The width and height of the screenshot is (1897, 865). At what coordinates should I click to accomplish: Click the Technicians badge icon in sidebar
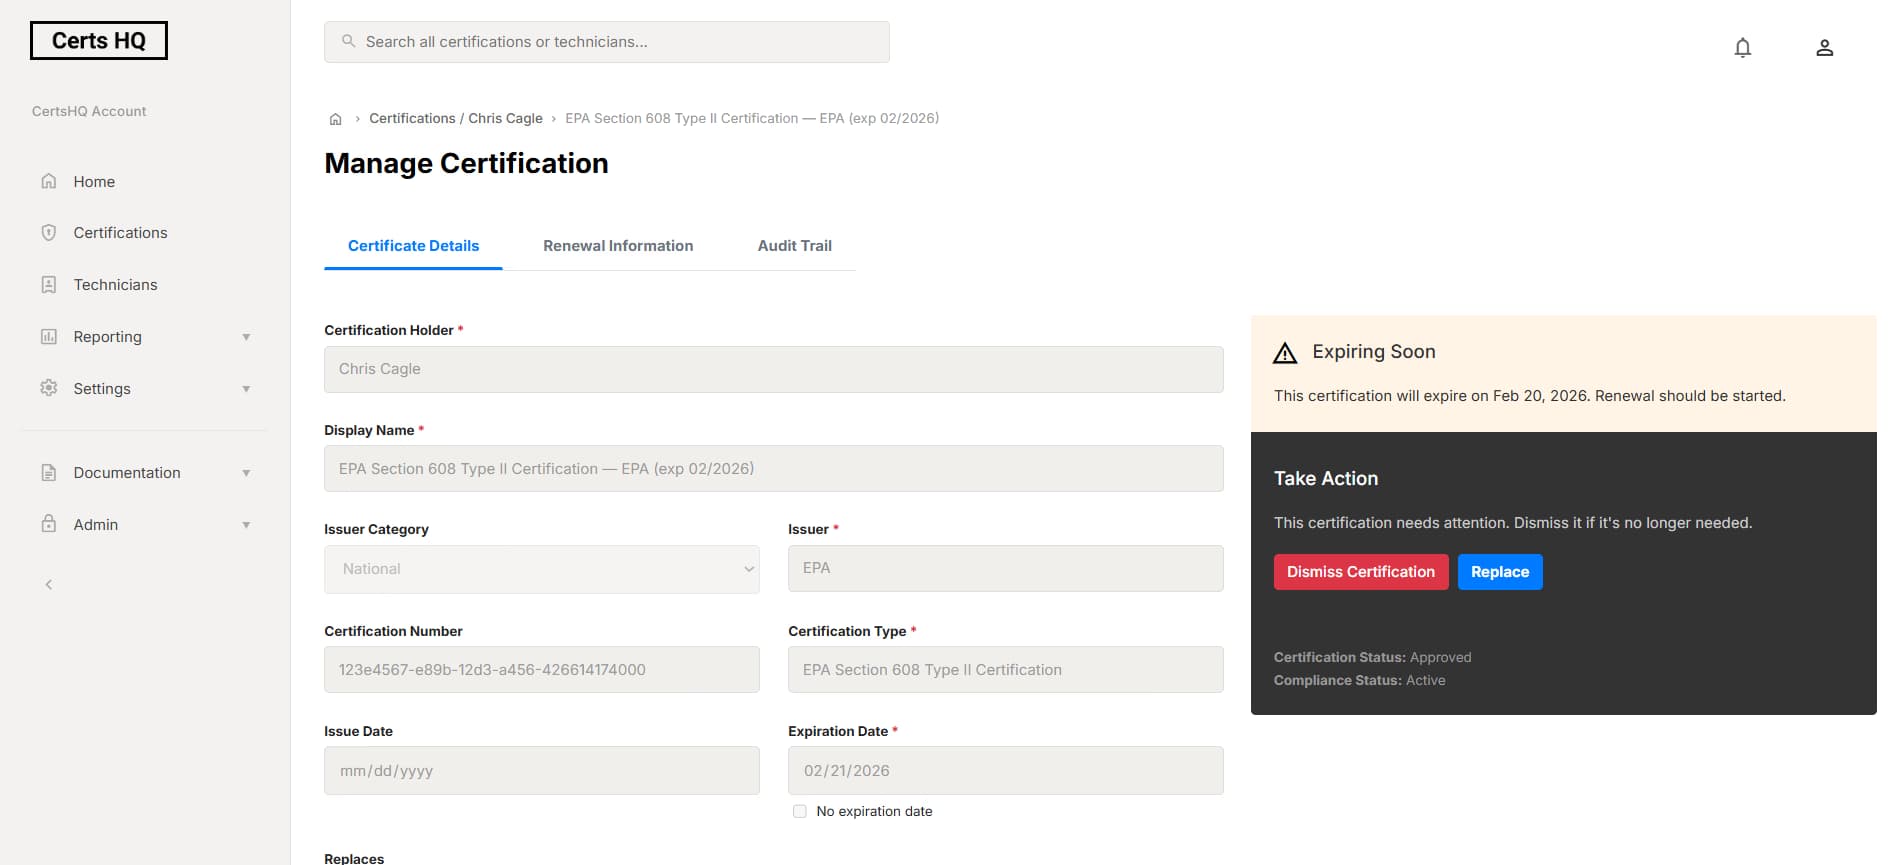(48, 285)
